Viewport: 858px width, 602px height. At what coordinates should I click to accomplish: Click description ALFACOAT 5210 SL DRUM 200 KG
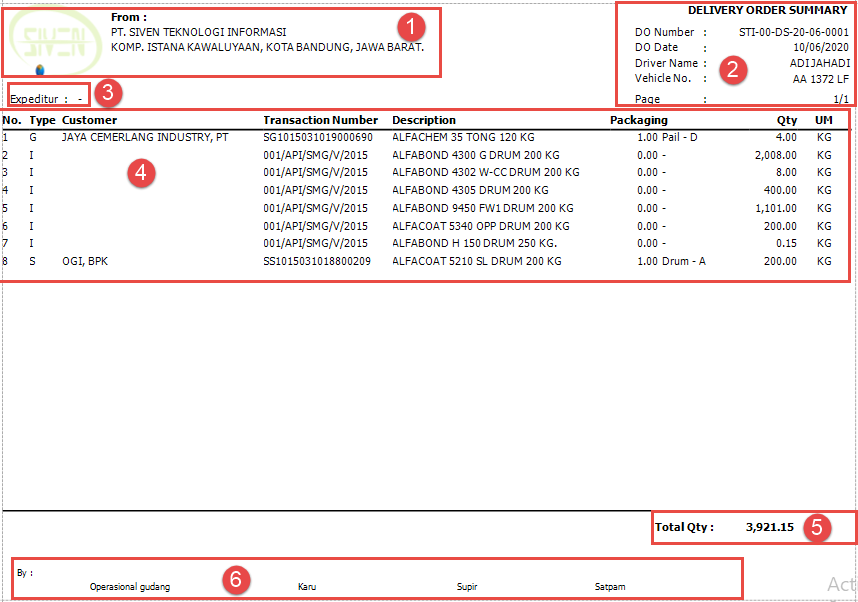pyautogui.click(x=477, y=261)
